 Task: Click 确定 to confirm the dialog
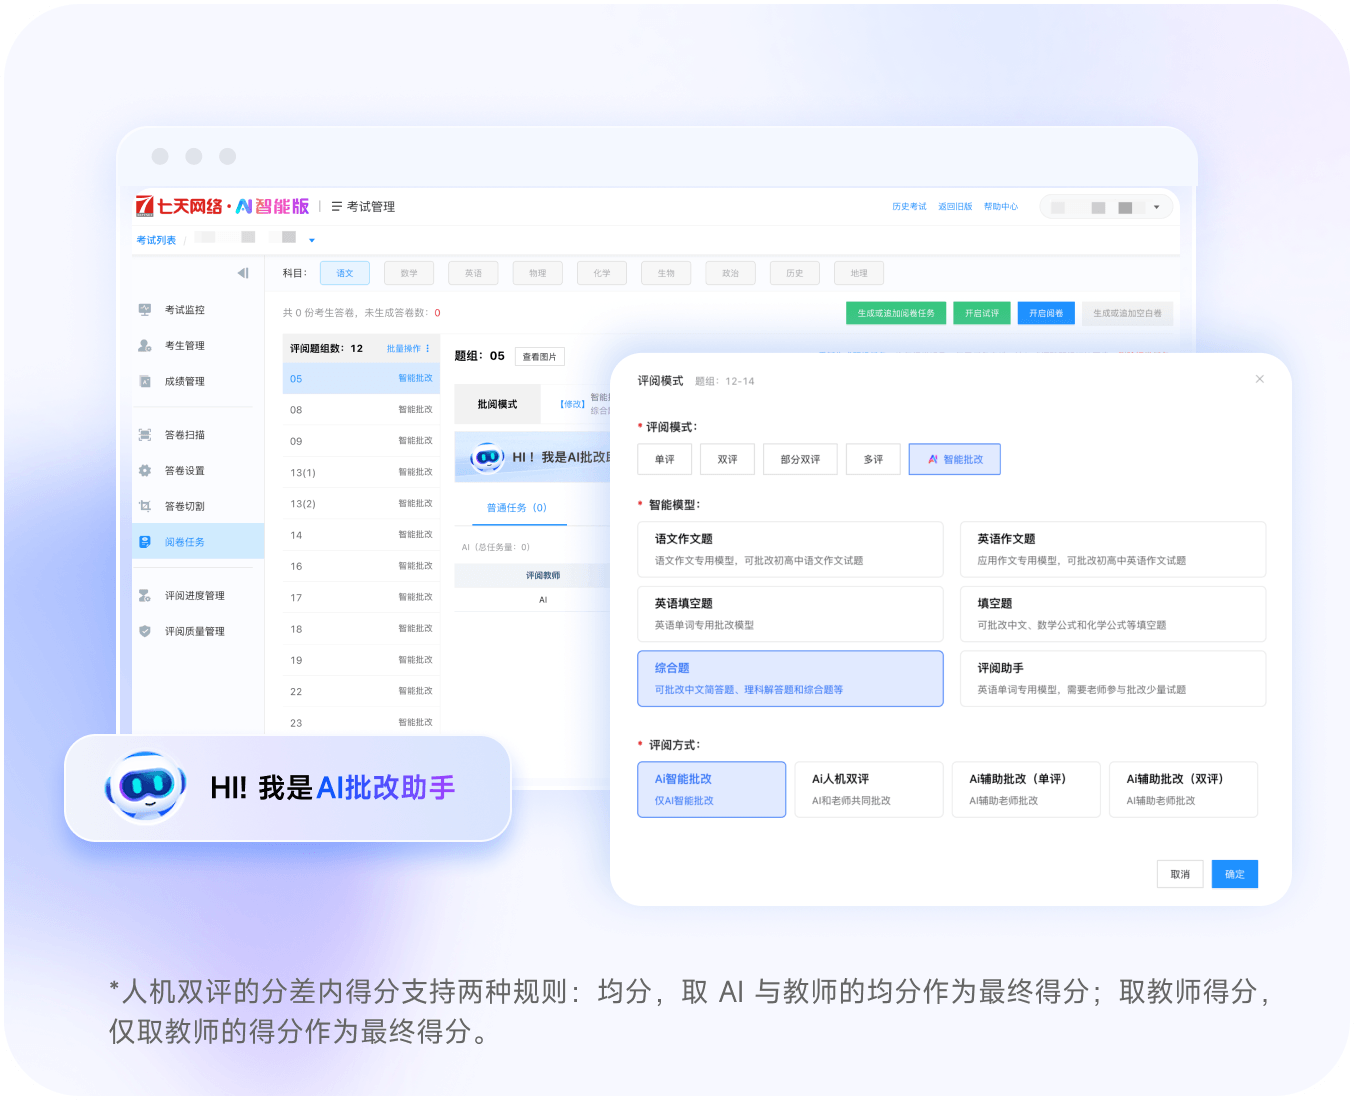coord(1235,874)
